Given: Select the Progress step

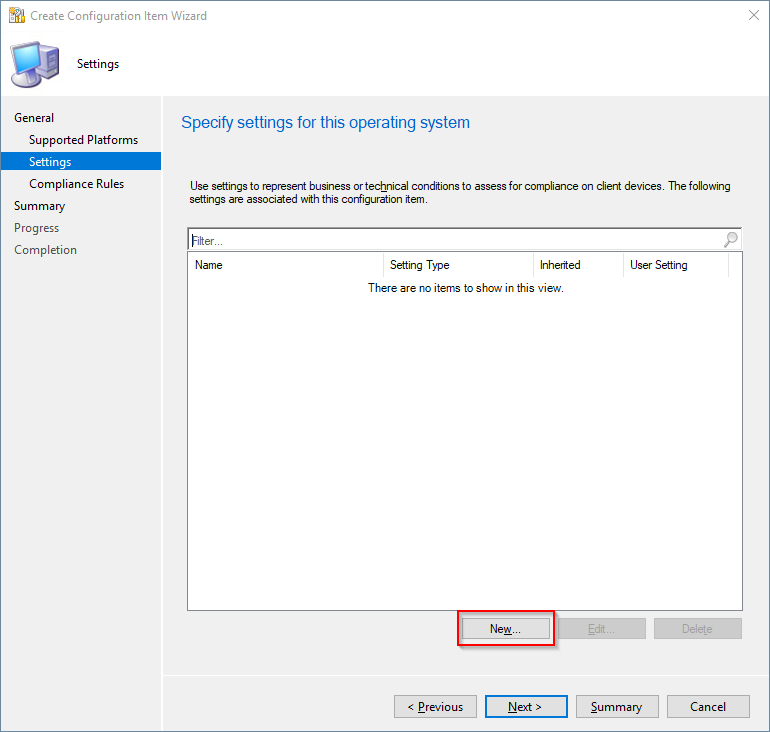Looking at the screenshot, I should pos(36,228).
